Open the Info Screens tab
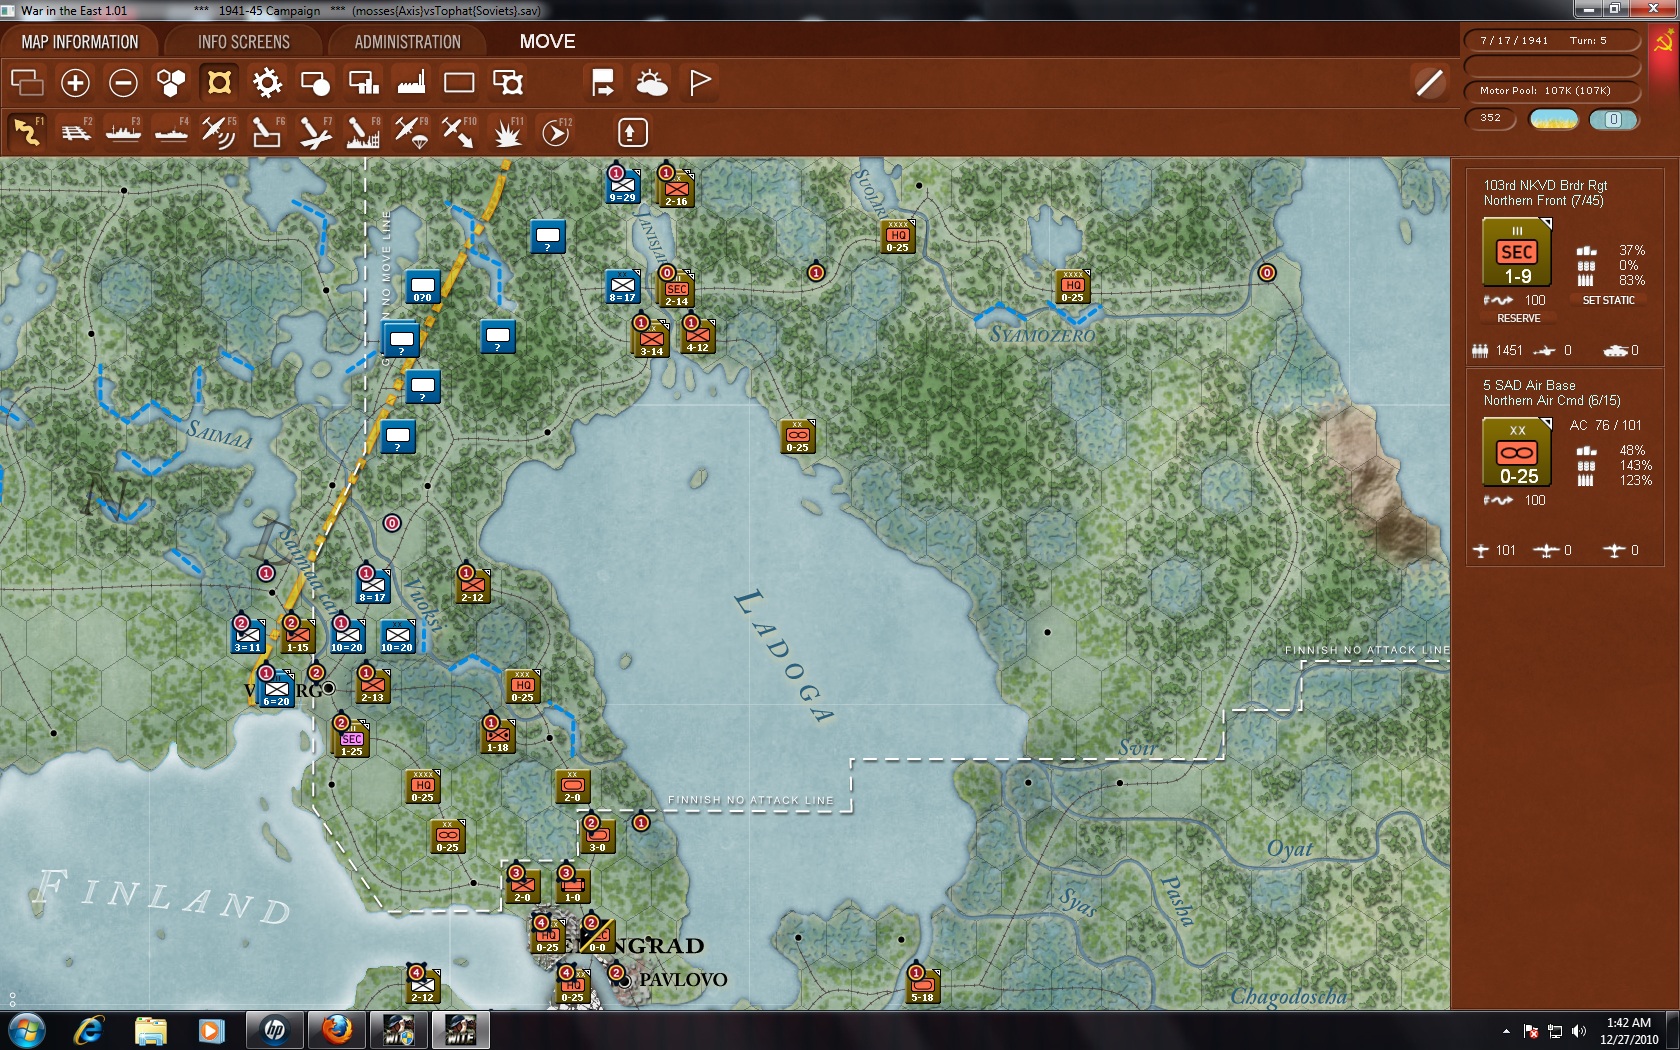 (244, 42)
